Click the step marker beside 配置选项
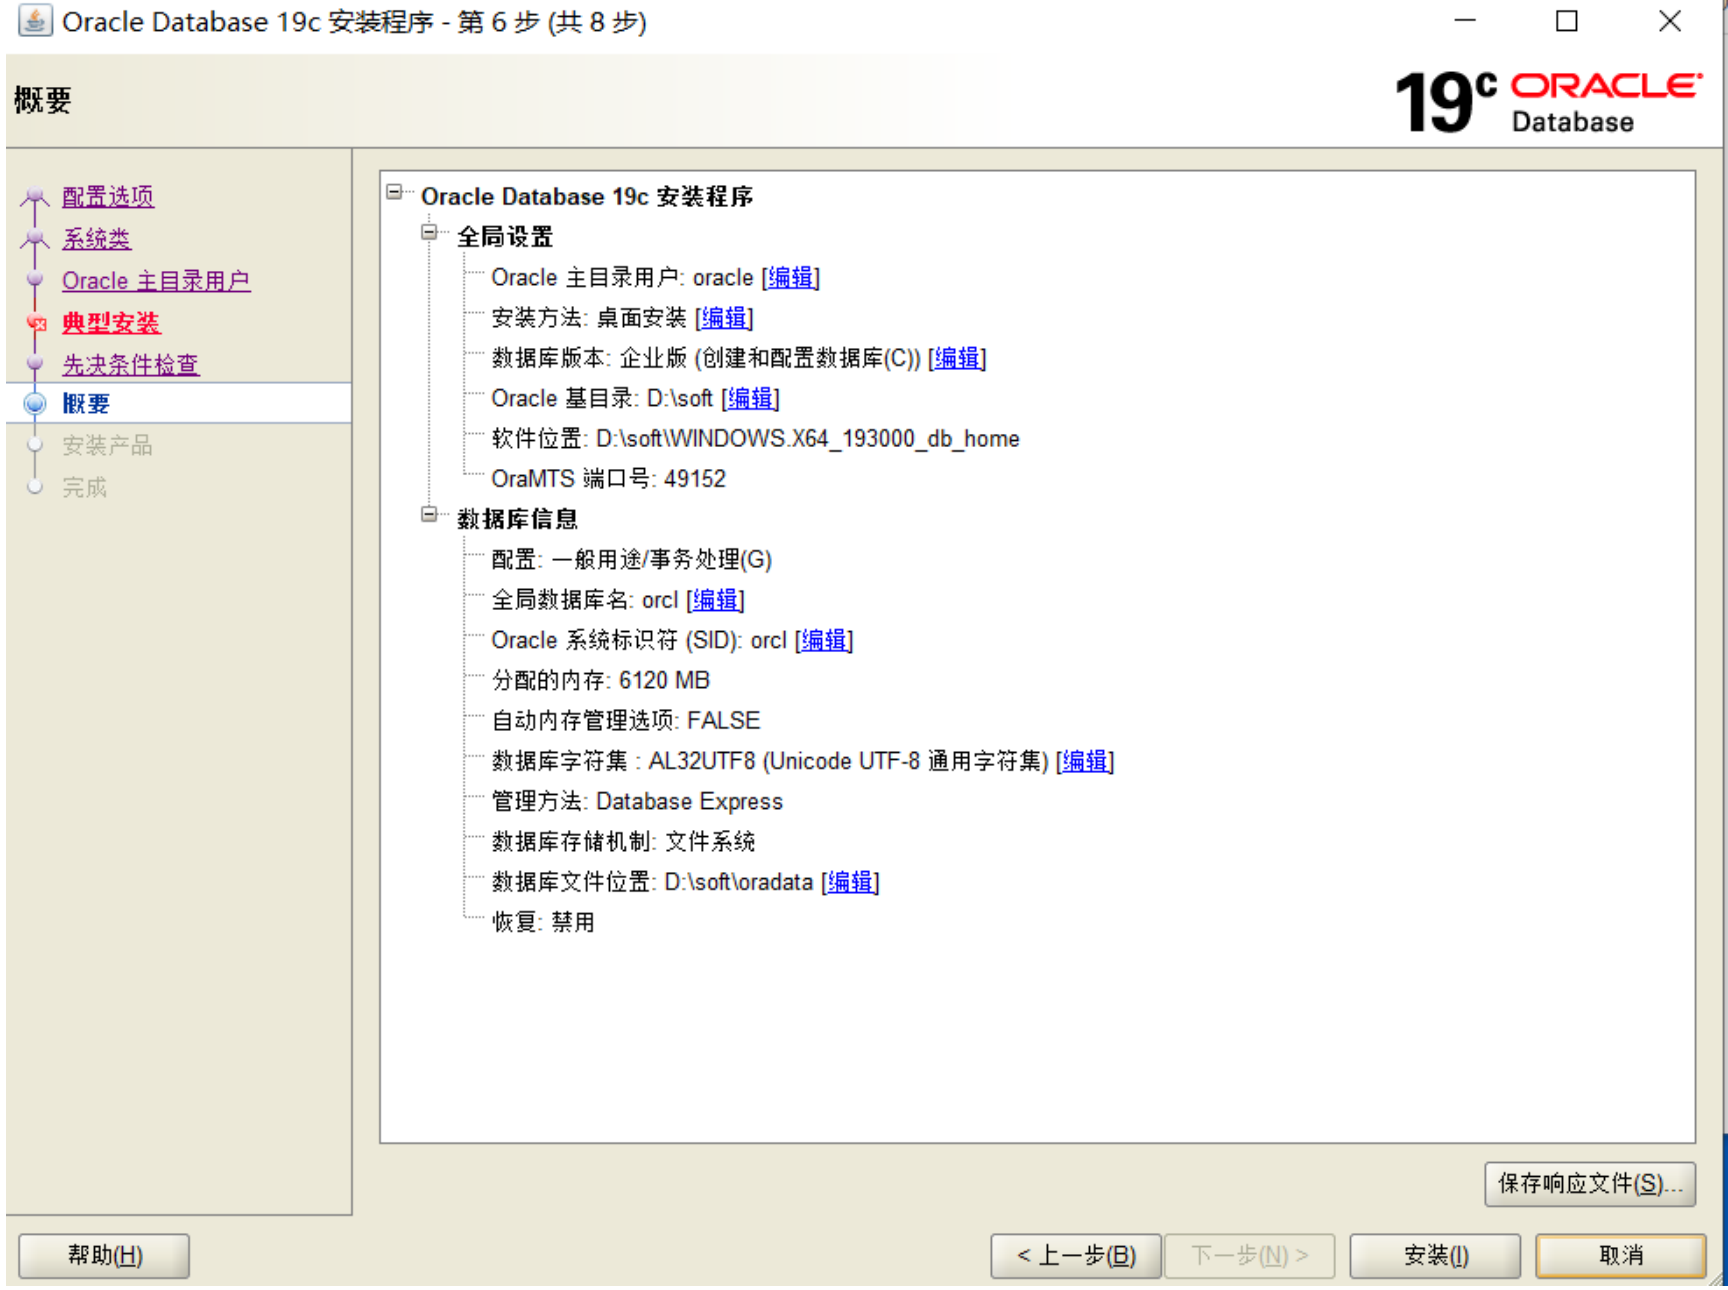This screenshot has height=1290, width=1728. (35, 197)
